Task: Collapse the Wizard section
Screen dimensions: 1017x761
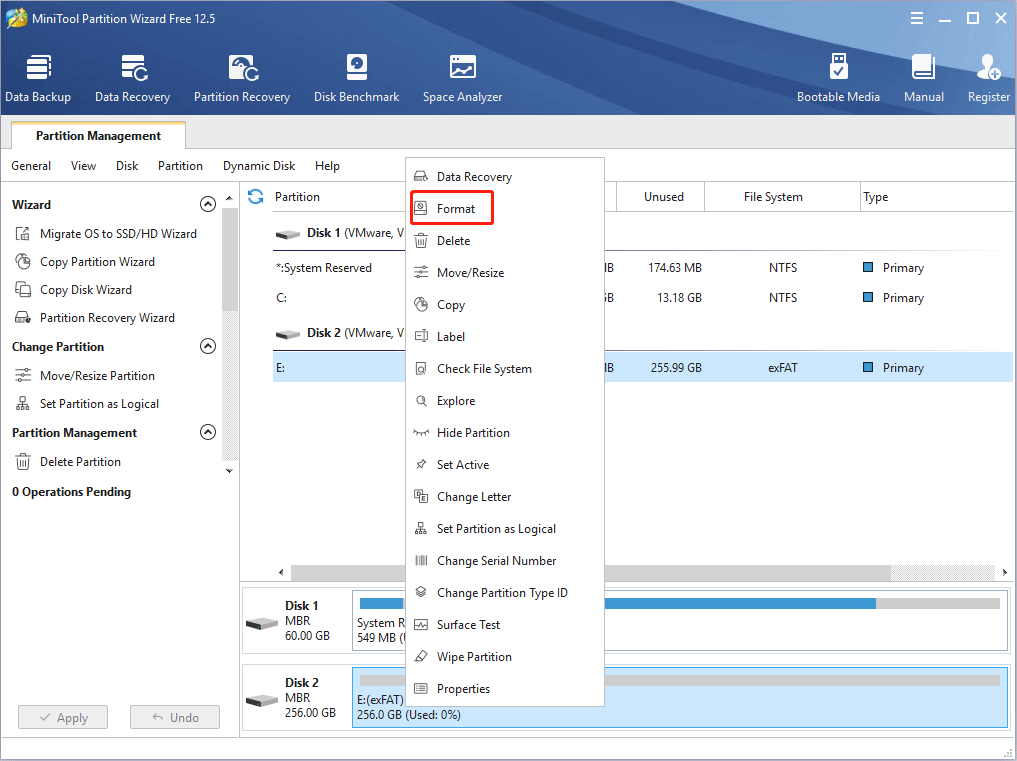Action: tap(208, 204)
